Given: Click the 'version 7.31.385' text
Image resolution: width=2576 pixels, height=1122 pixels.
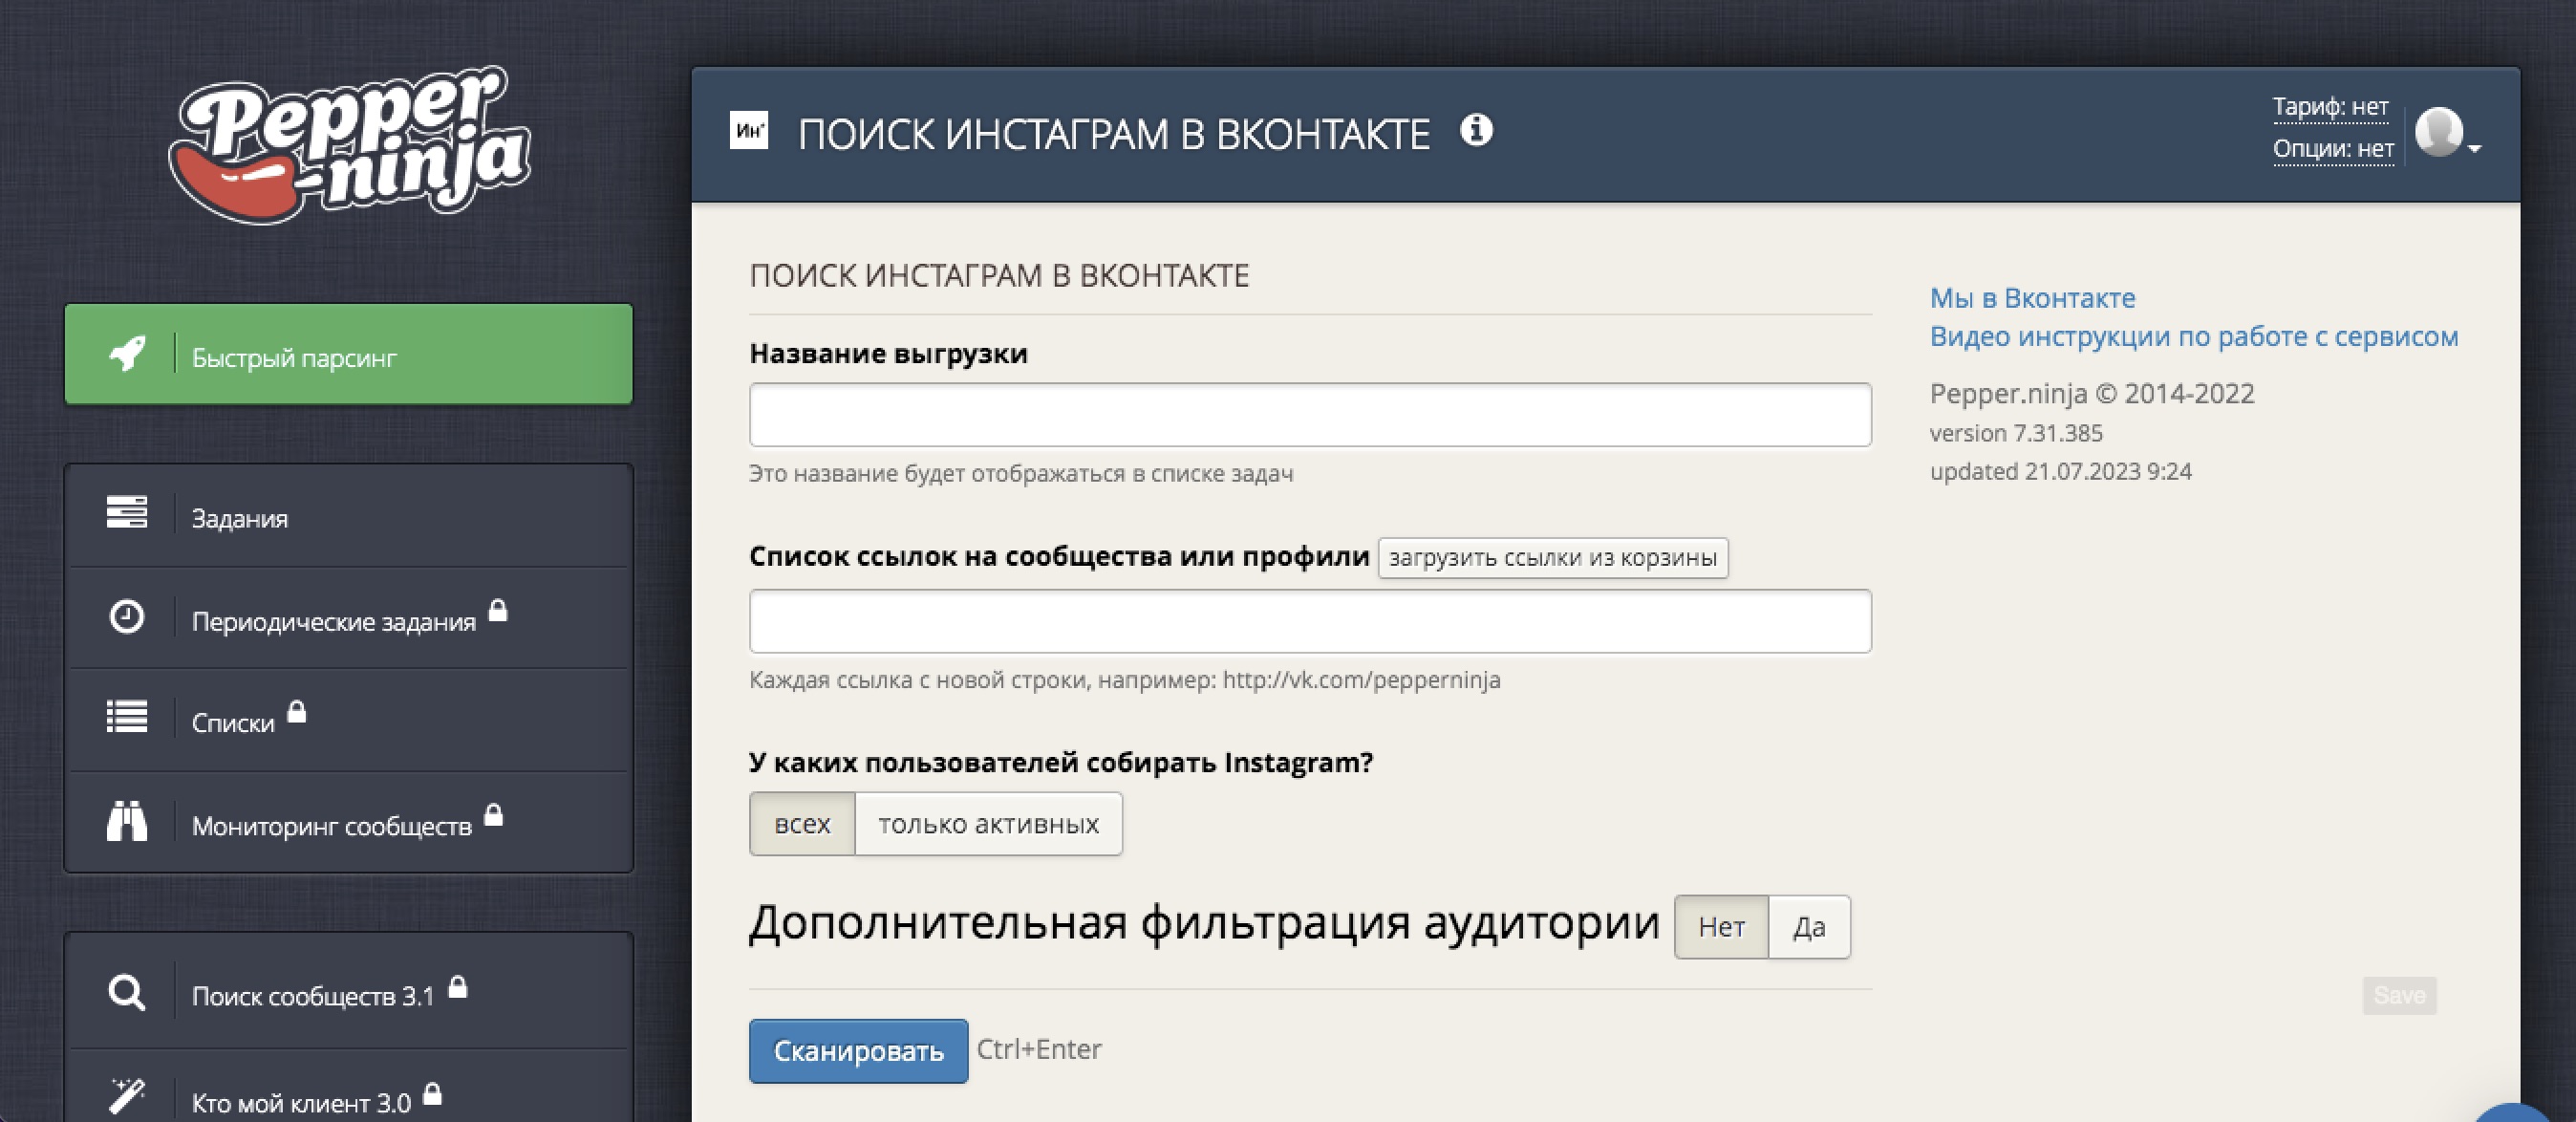Looking at the screenshot, I should click(2016, 433).
